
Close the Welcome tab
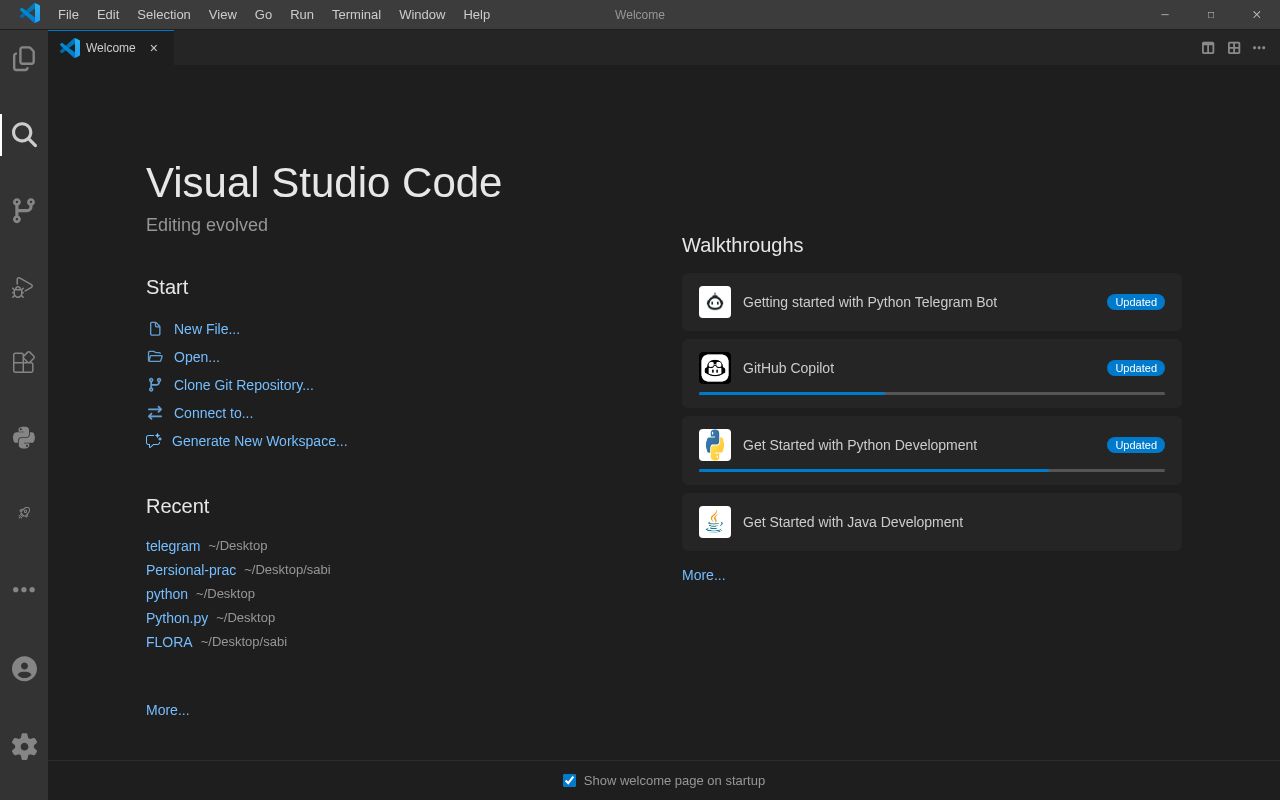tap(154, 48)
